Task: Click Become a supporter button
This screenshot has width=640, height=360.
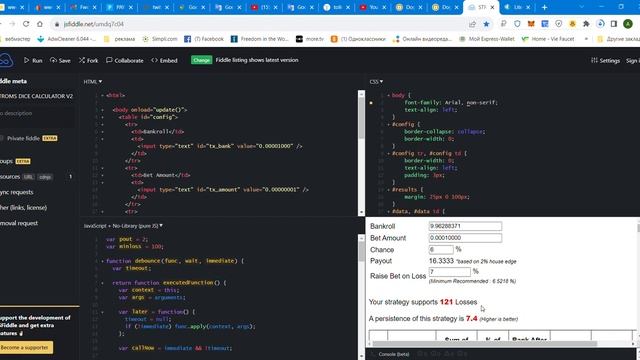Action: click(x=26, y=347)
